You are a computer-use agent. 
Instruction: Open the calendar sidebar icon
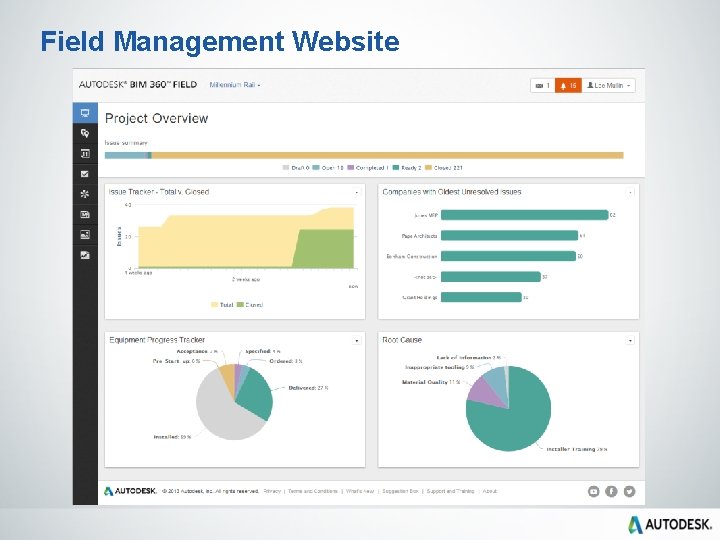pyautogui.click(x=85, y=153)
